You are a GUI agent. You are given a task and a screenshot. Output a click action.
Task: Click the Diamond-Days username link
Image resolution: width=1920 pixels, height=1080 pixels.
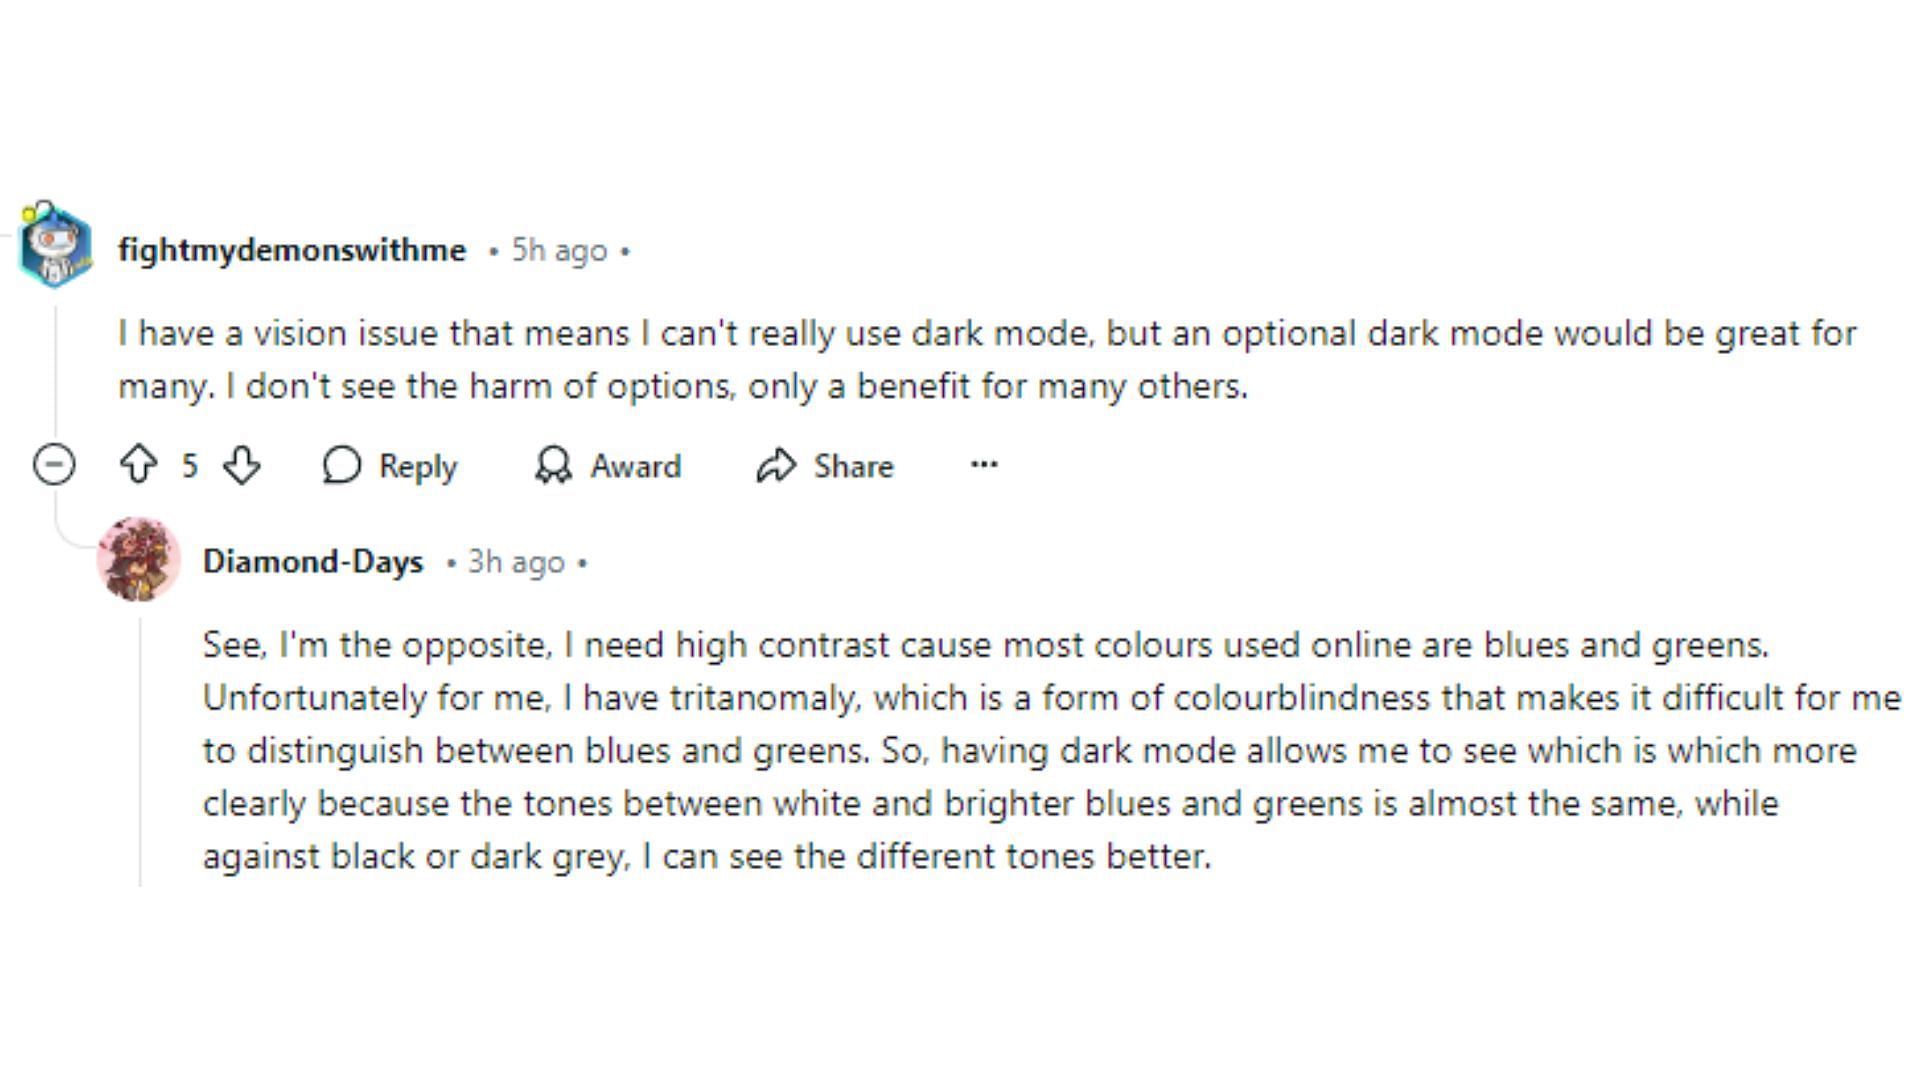click(x=314, y=560)
